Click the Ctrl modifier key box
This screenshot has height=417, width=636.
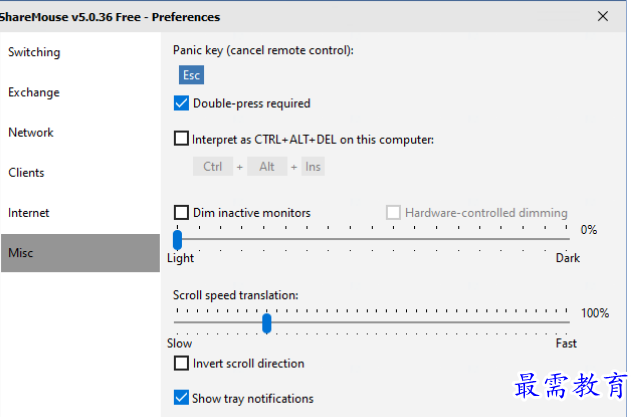[x=212, y=167]
